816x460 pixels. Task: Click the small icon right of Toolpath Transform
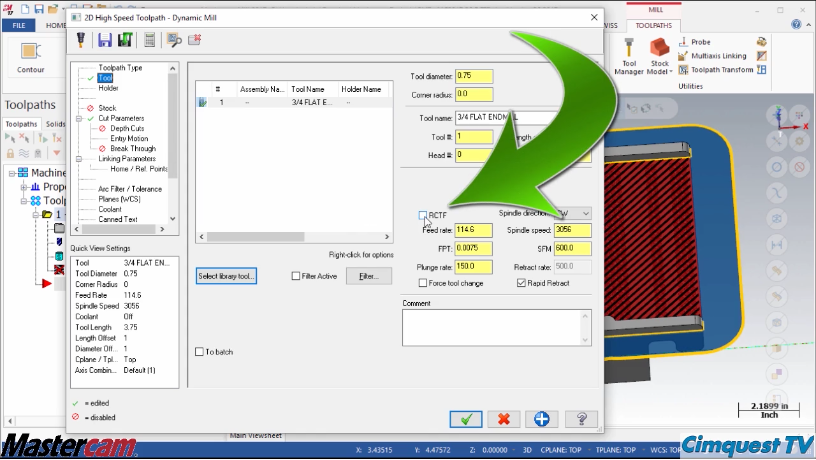[761, 69]
